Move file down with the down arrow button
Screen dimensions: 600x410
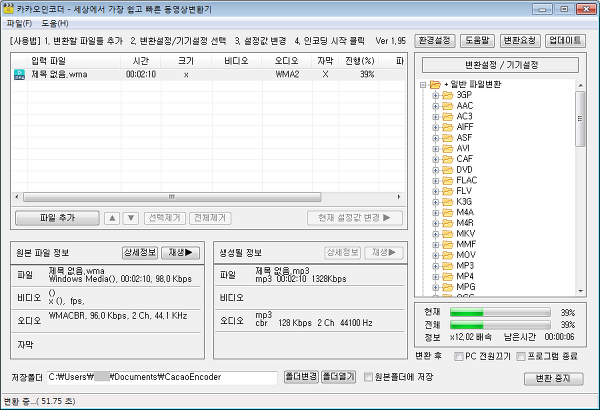(x=130, y=218)
